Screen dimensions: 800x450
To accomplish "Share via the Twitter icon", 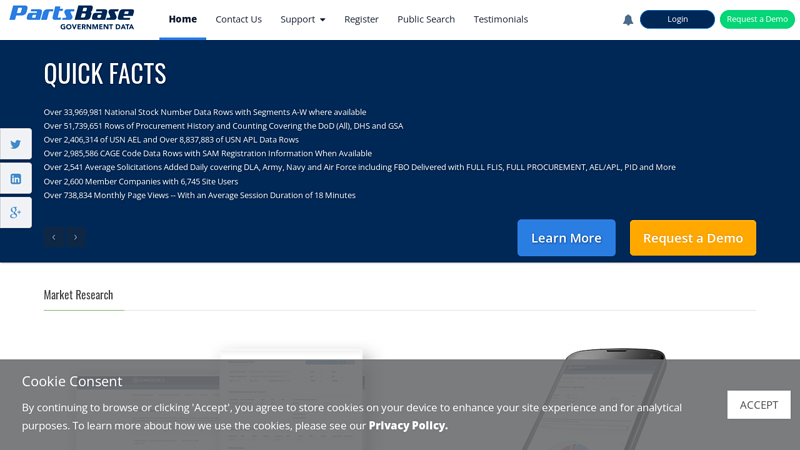I will pyautogui.click(x=16, y=144).
